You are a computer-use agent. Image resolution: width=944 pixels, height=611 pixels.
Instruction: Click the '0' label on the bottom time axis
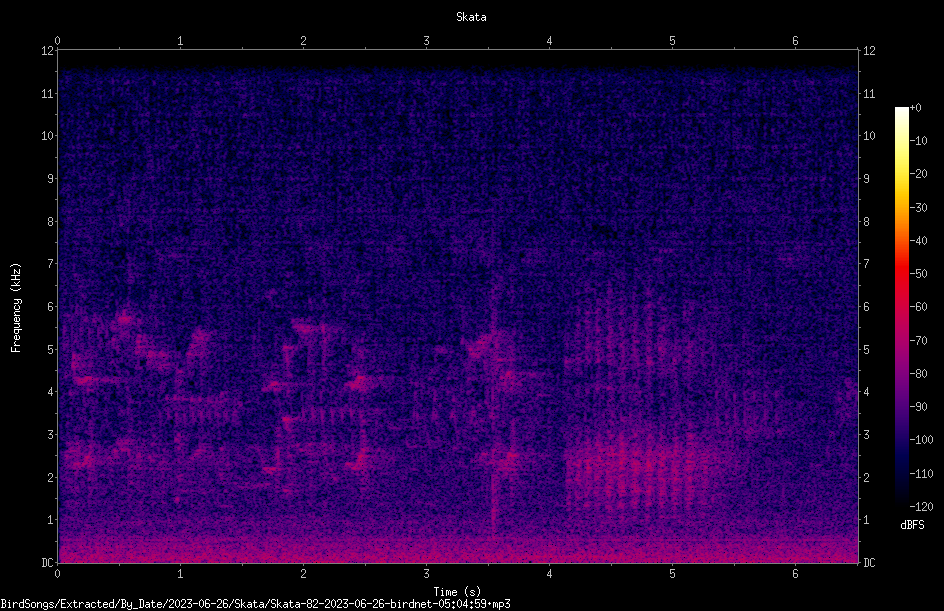coord(57,574)
